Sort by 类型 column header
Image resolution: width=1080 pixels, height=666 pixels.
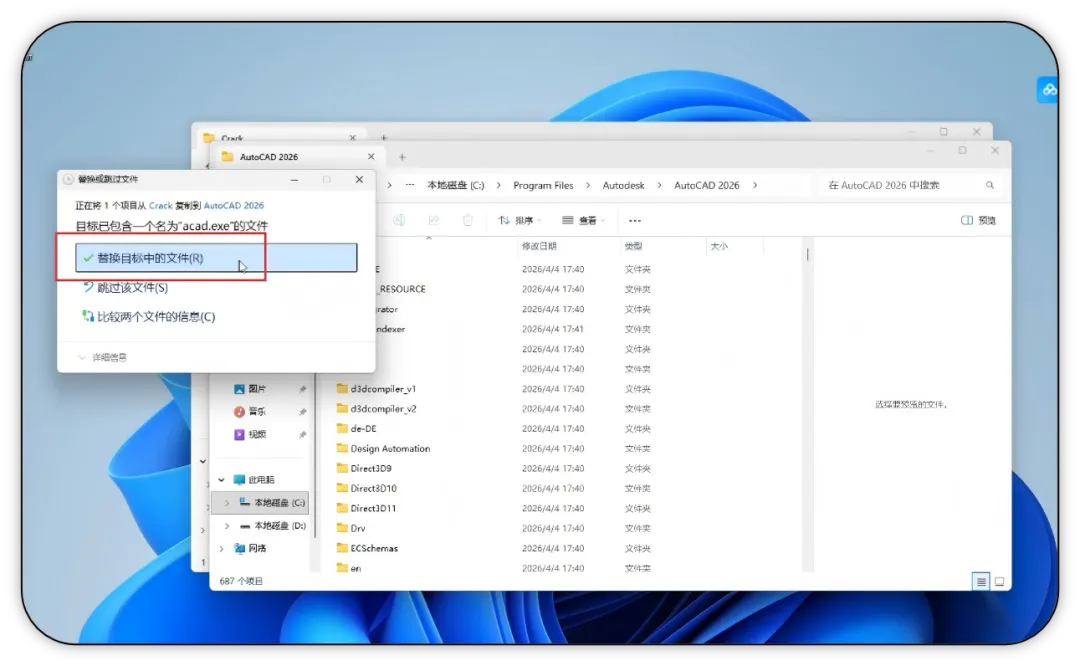click(633, 246)
